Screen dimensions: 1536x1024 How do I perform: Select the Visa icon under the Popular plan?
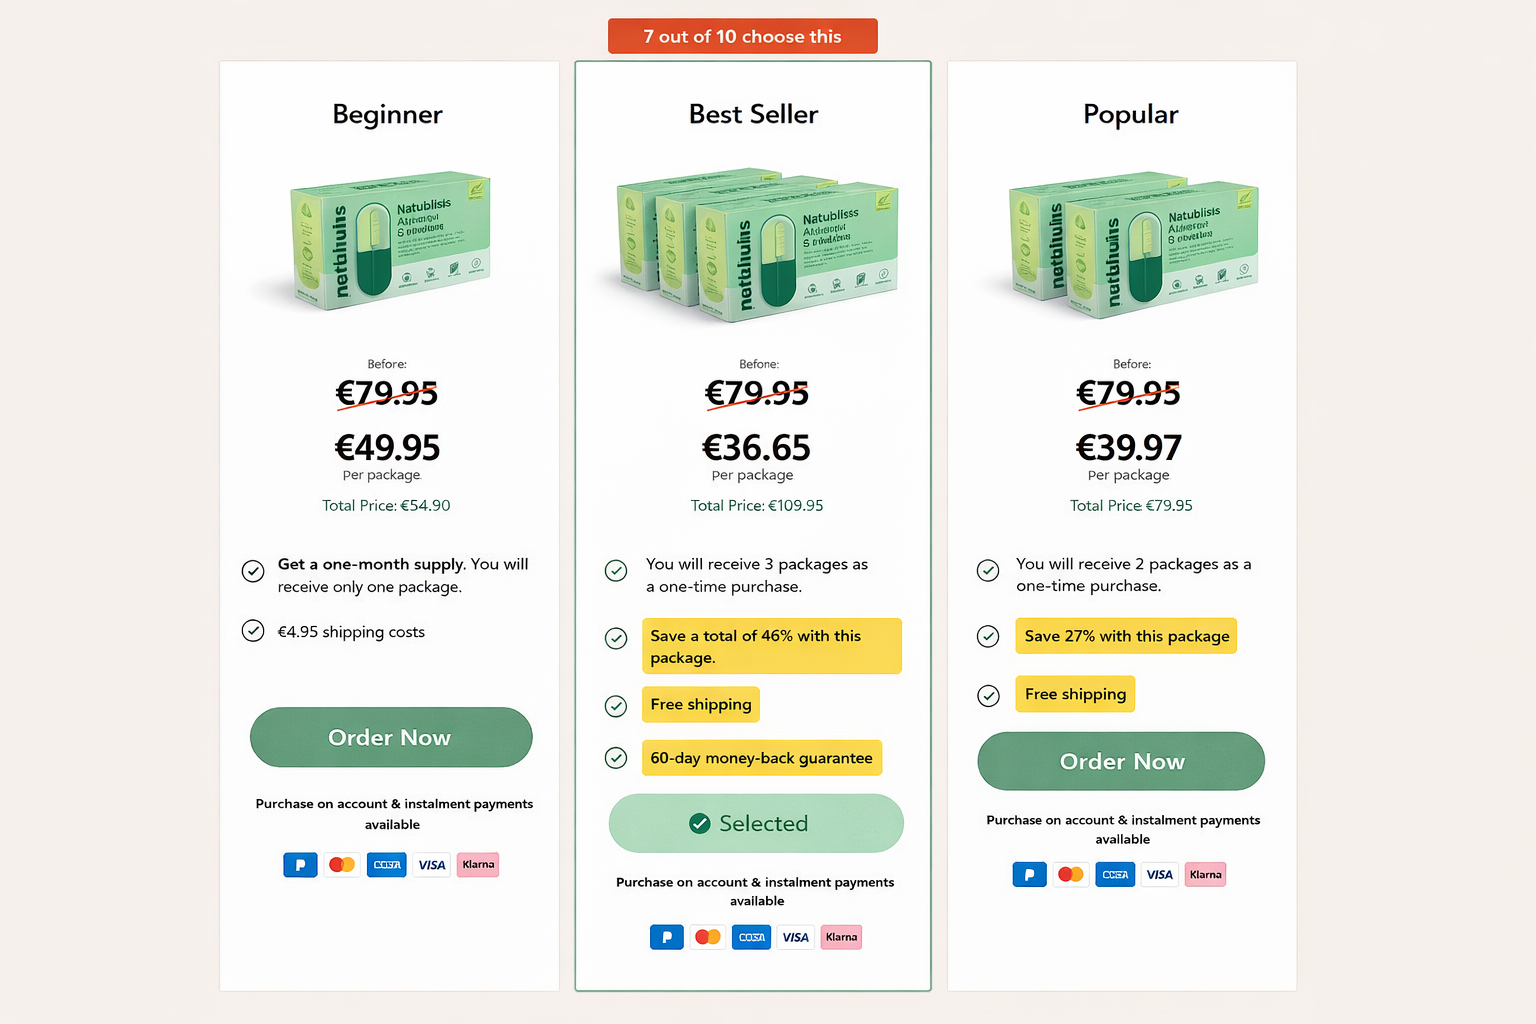1159,874
